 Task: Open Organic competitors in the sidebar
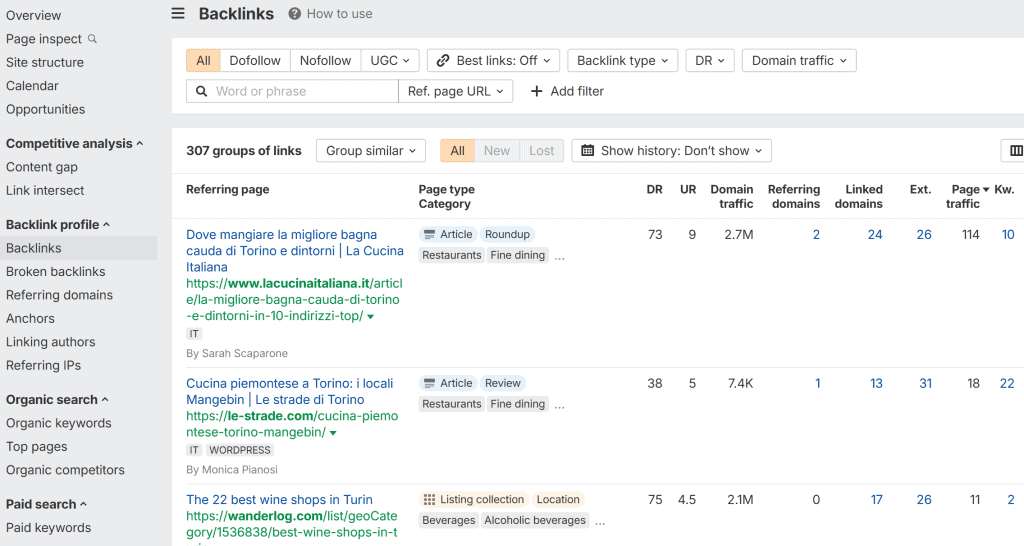[x=65, y=470]
